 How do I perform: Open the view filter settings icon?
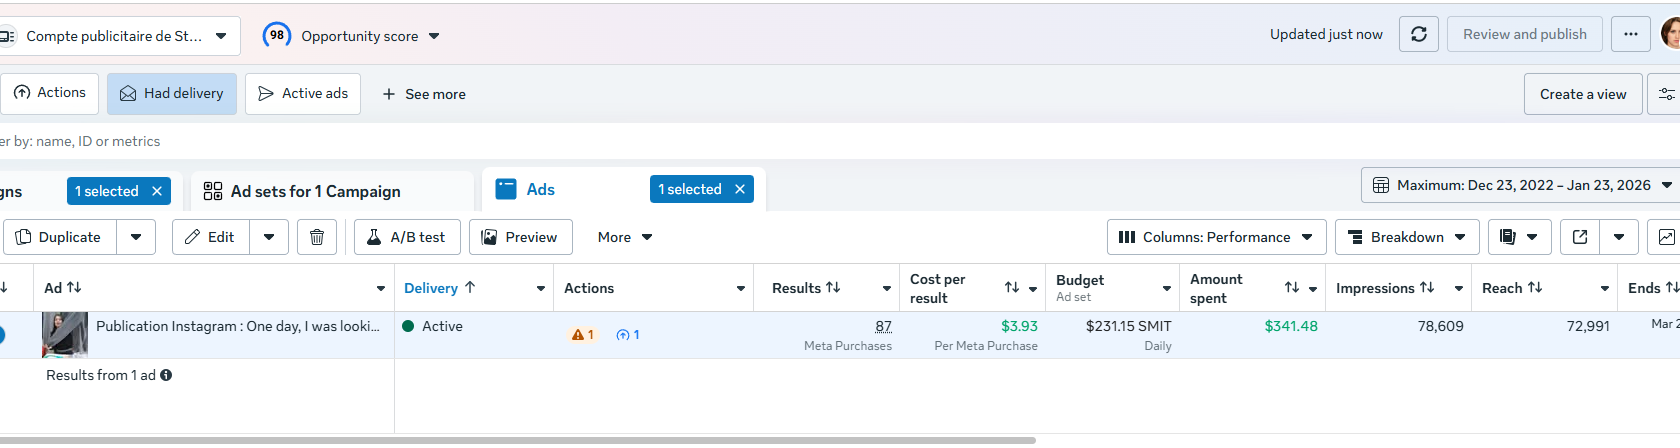pos(1666,94)
